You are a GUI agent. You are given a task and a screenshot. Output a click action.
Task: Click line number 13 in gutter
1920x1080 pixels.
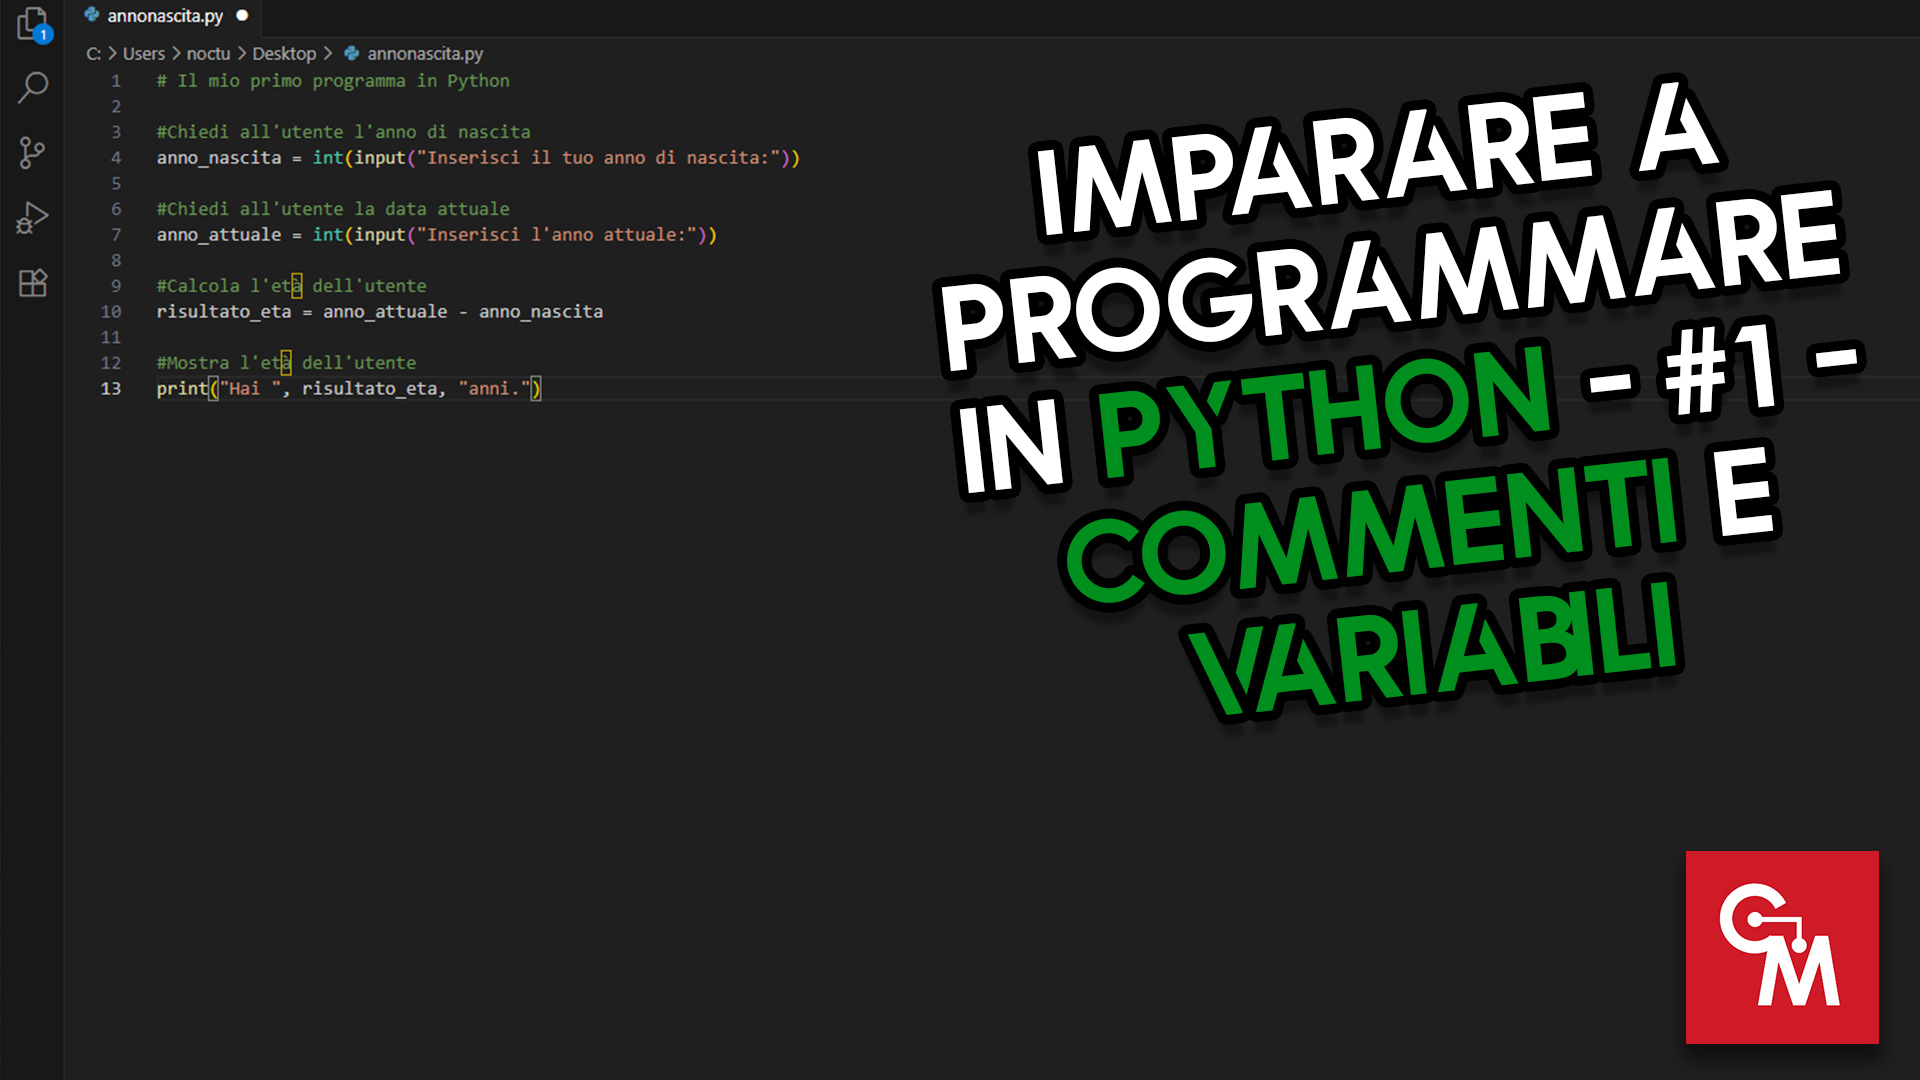(110, 389)
